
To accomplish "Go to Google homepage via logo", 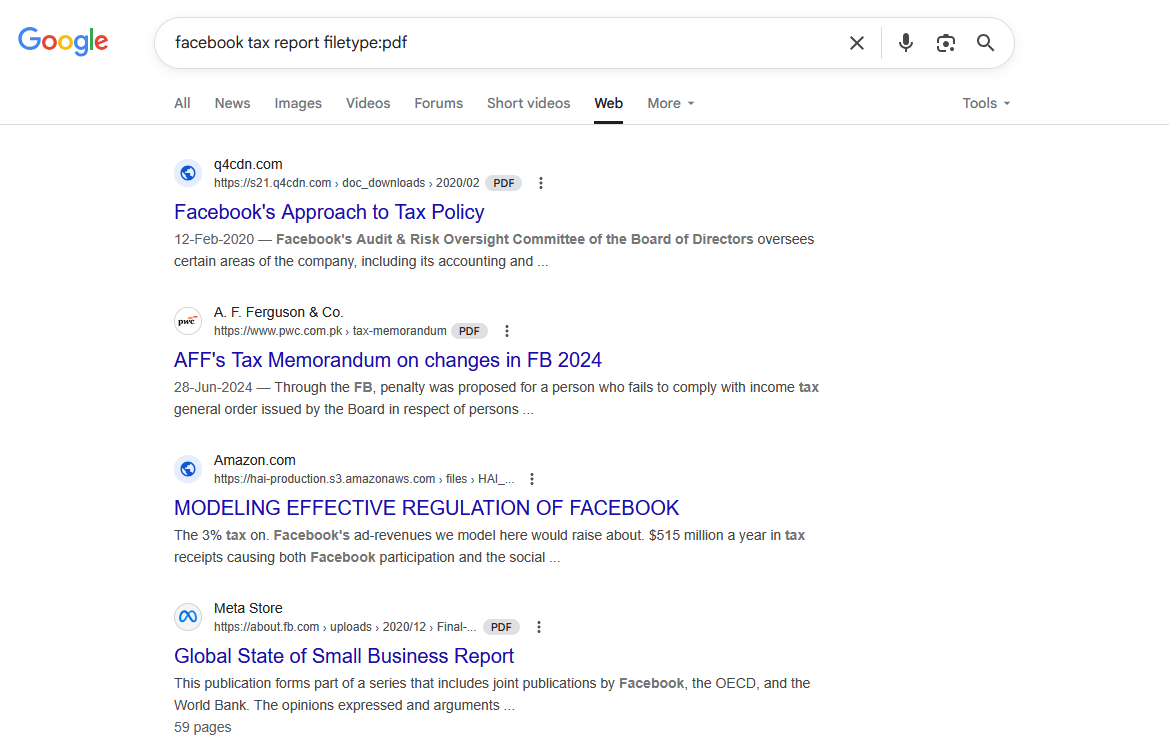I will [63, 42].
